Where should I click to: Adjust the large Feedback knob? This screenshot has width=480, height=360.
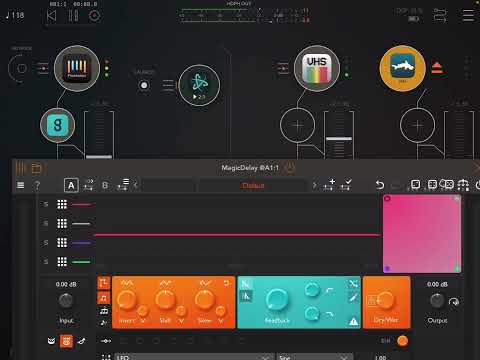(277, 300)
